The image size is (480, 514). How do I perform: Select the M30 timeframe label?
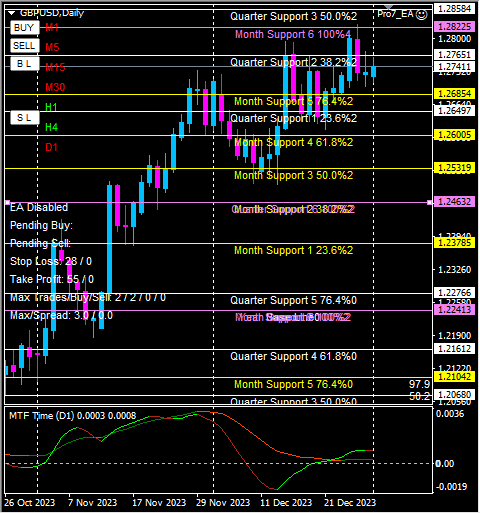click(x=55, y=87)
